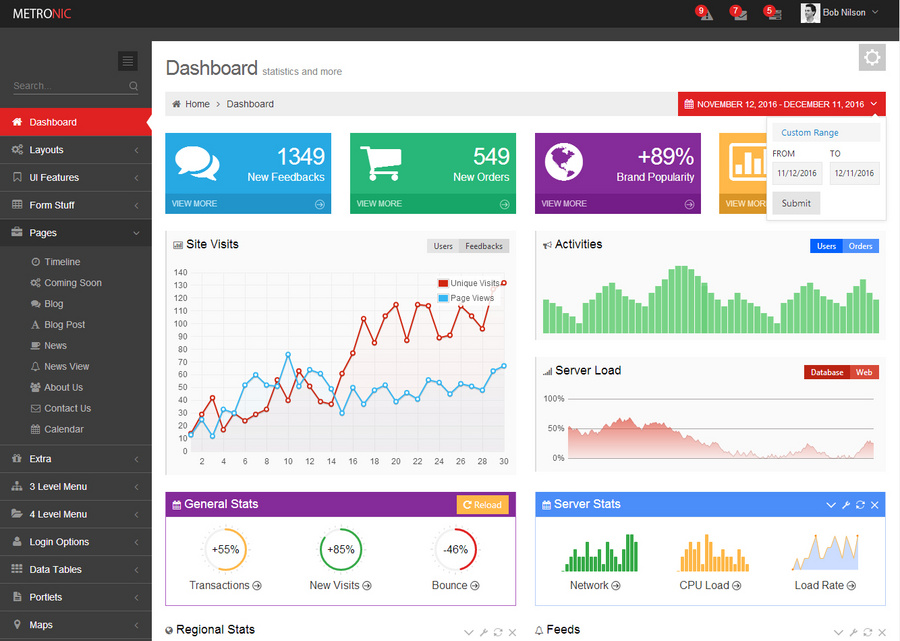The image size is (900, 641).
Task: Open the Bob Nilson user dropdown
Action: pyautogui.click(x=840, y=13)
